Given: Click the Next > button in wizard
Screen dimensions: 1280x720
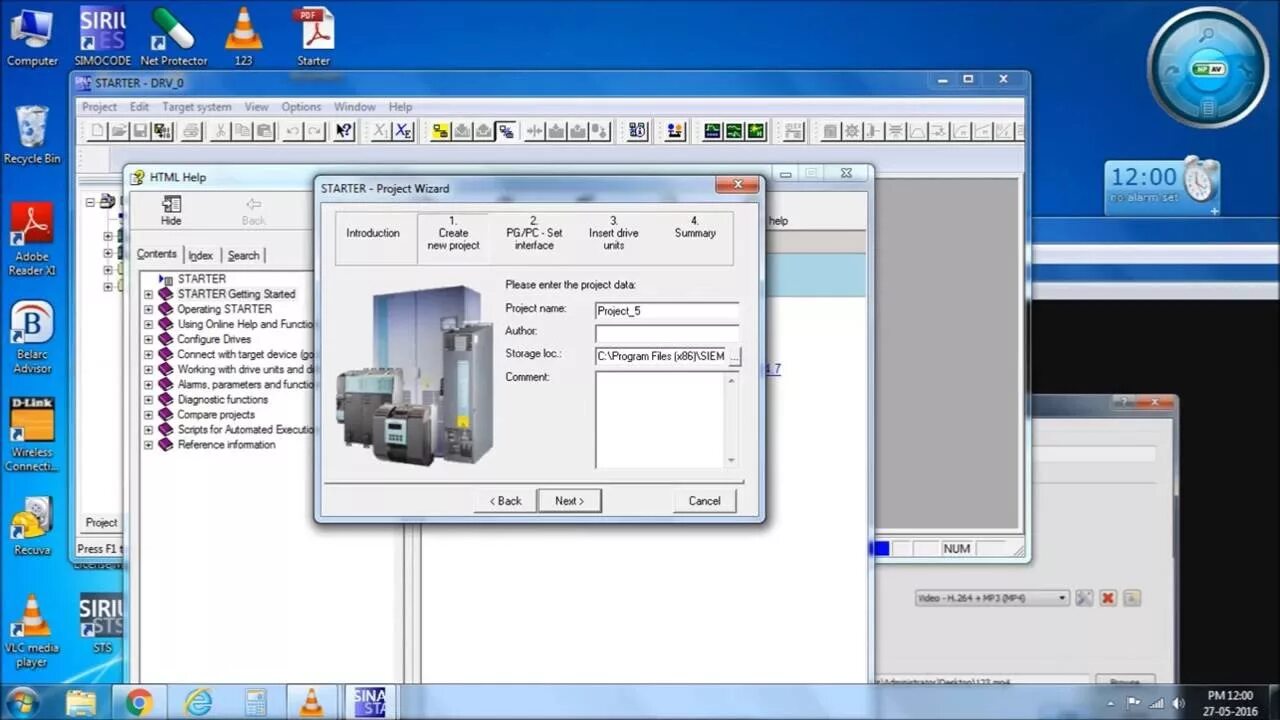Looking at the screenshot, I should pyautogui.click(x=569, y=501).
